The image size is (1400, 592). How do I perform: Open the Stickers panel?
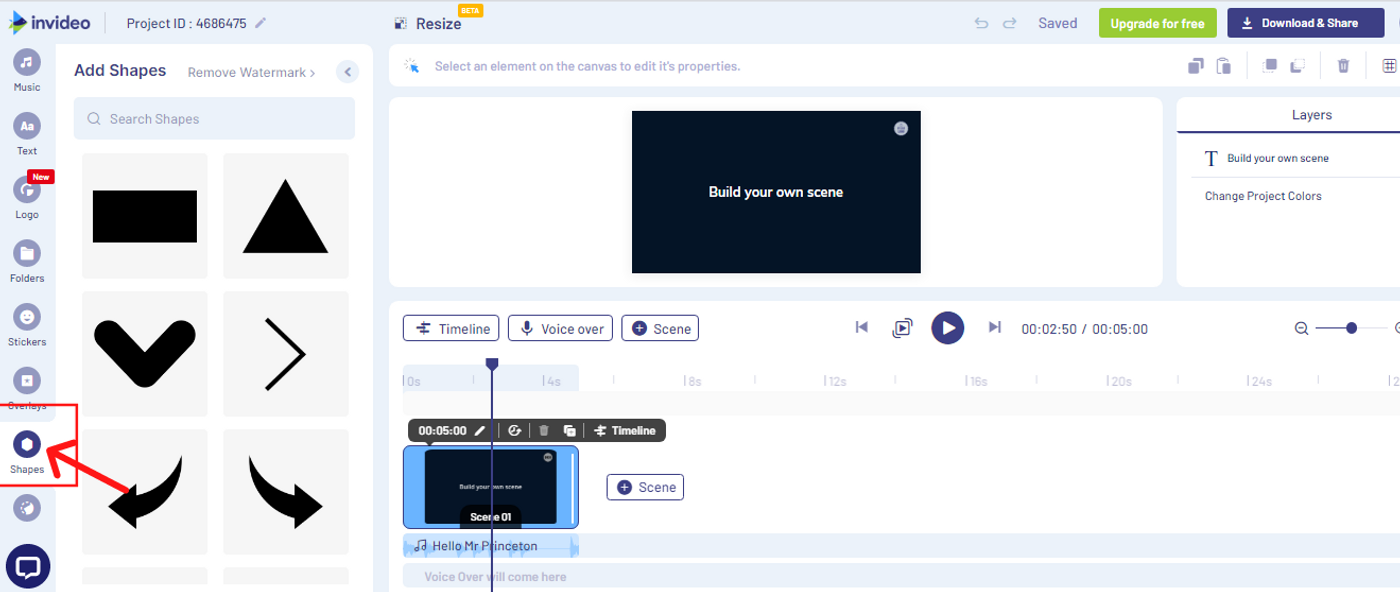tap(26, 321)
